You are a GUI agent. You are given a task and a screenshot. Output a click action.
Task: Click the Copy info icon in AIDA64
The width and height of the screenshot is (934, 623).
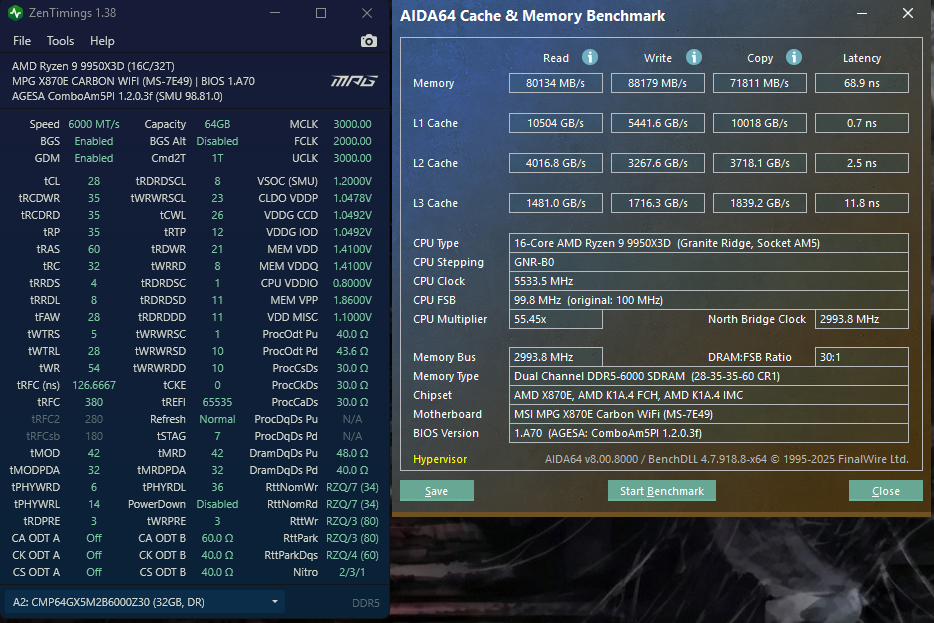pos(793,57)
